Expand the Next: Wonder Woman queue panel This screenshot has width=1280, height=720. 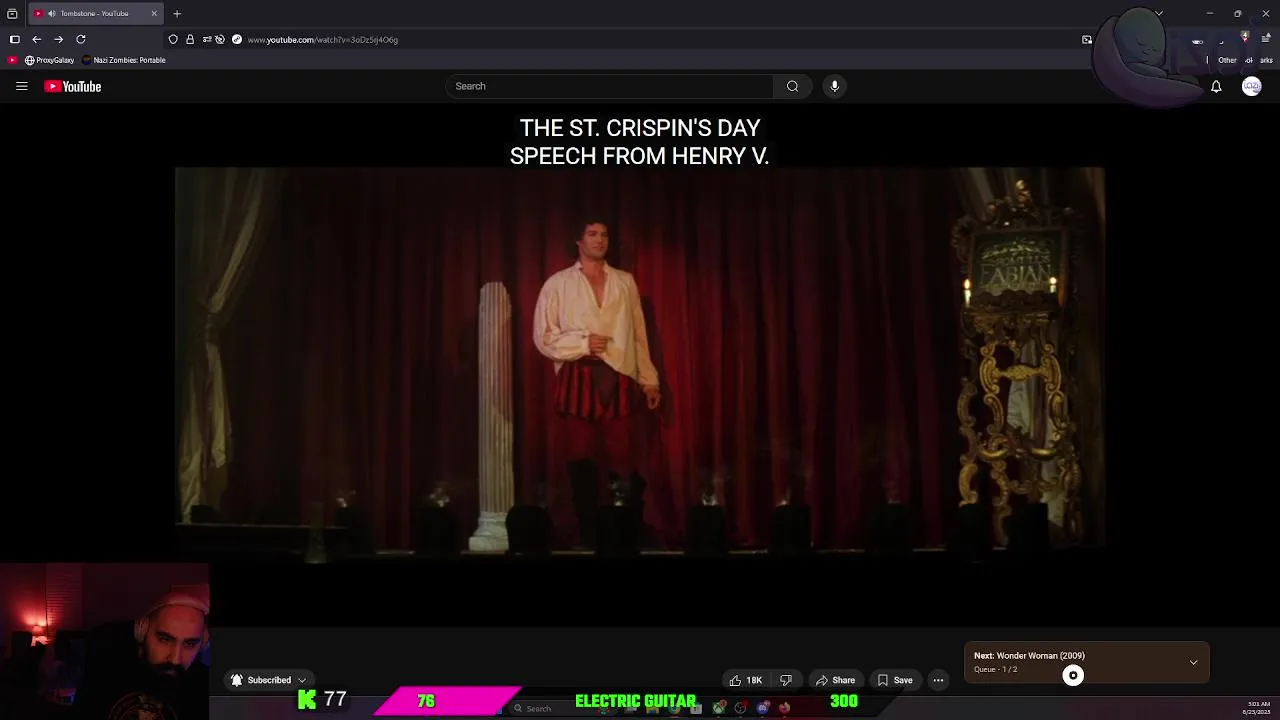(x=1193, y=662)
